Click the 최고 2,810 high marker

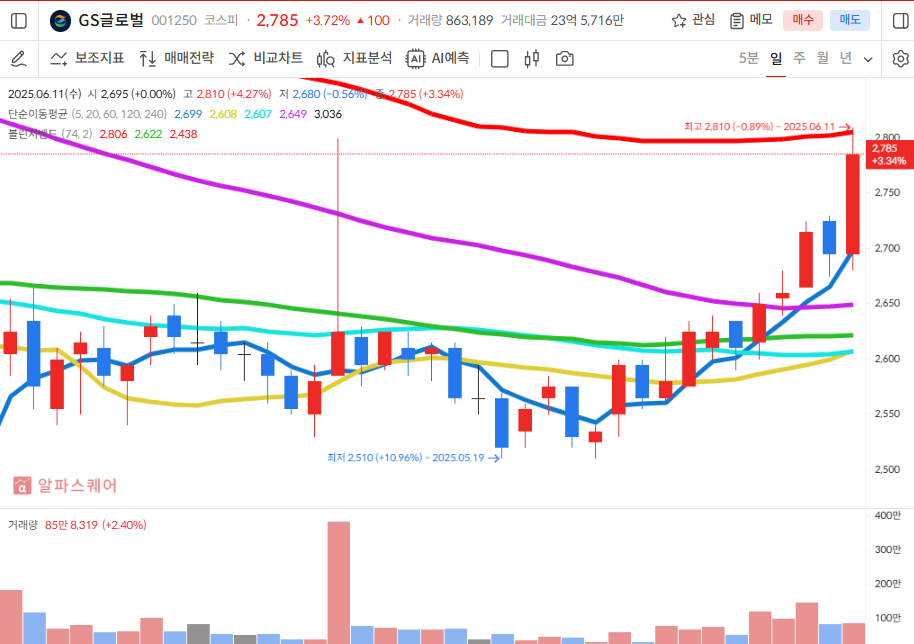[x=768, y=126]
